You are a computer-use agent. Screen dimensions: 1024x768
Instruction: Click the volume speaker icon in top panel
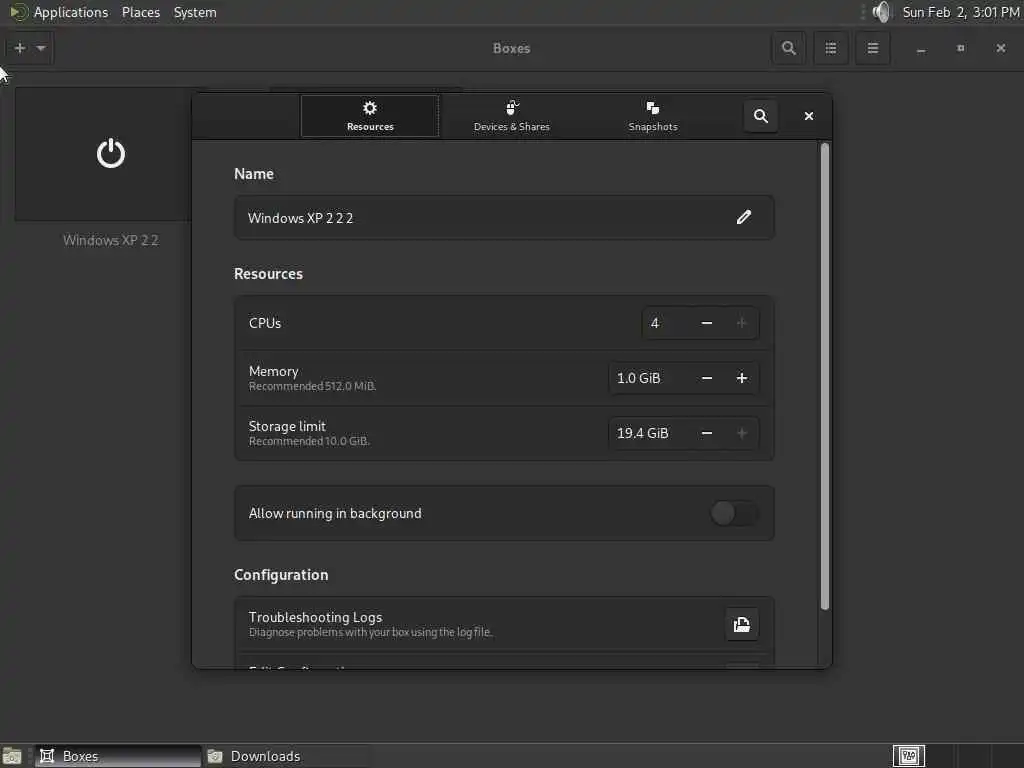[x=882, y=12]
